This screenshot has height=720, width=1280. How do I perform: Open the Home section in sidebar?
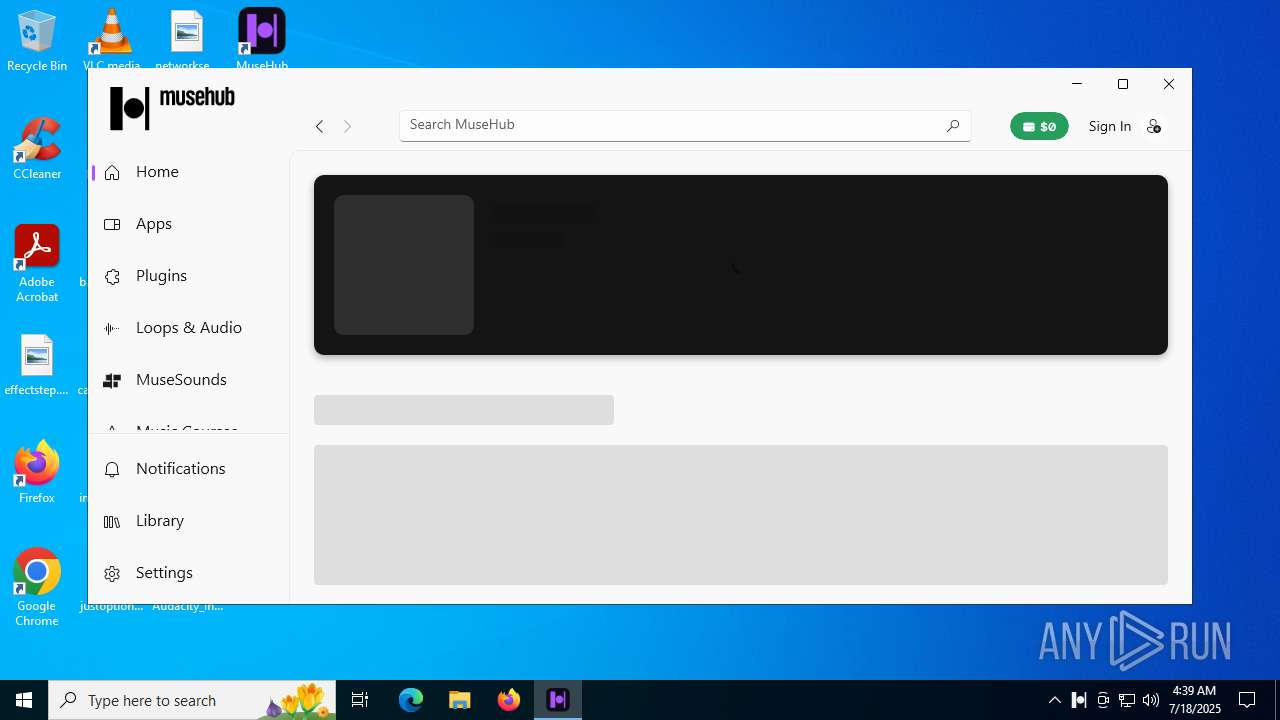click(x=189, y=172)
